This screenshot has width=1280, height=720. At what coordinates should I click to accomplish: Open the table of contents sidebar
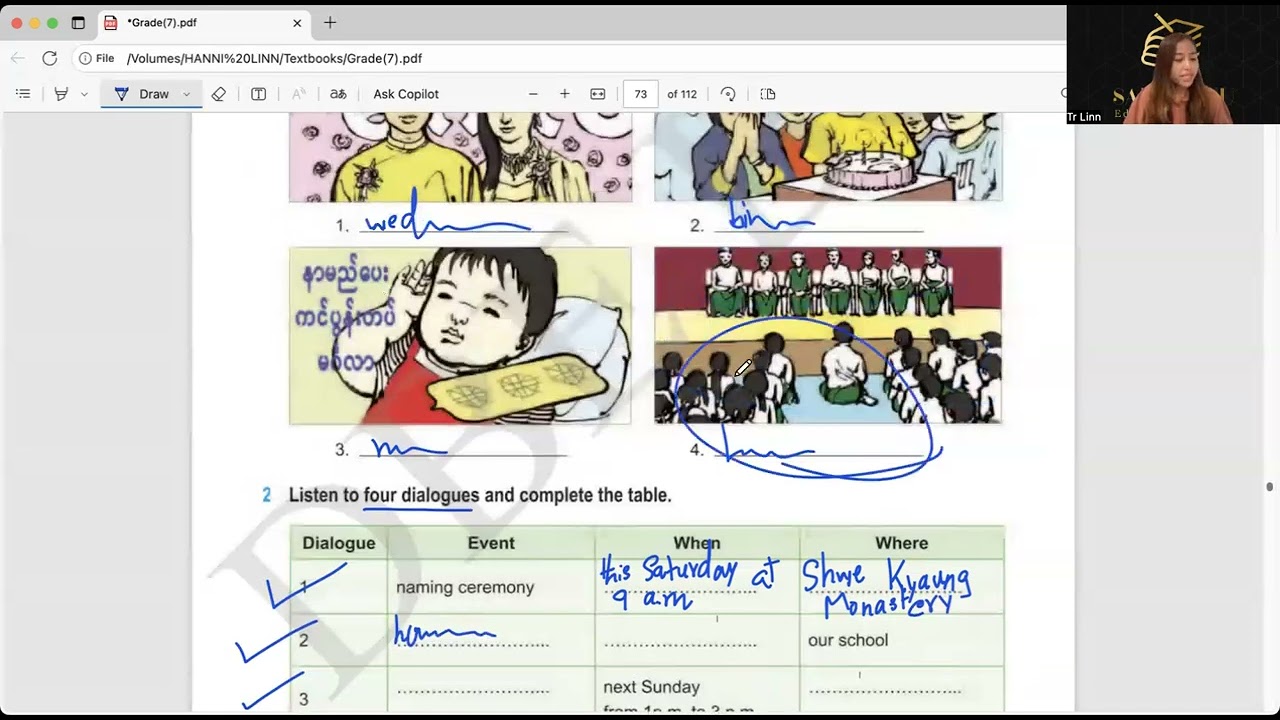coord(23,94)
